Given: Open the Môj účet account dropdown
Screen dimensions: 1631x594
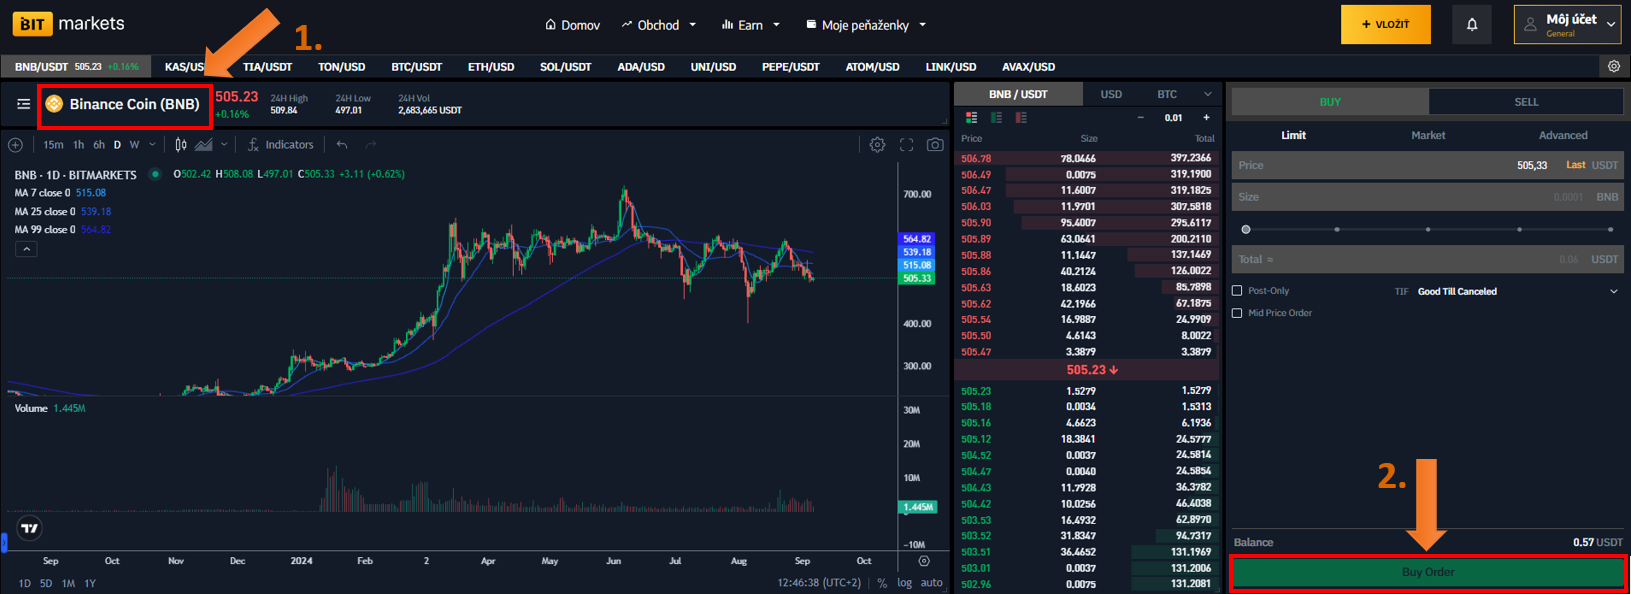Looking at the screenshot, I should (1566, 25).
